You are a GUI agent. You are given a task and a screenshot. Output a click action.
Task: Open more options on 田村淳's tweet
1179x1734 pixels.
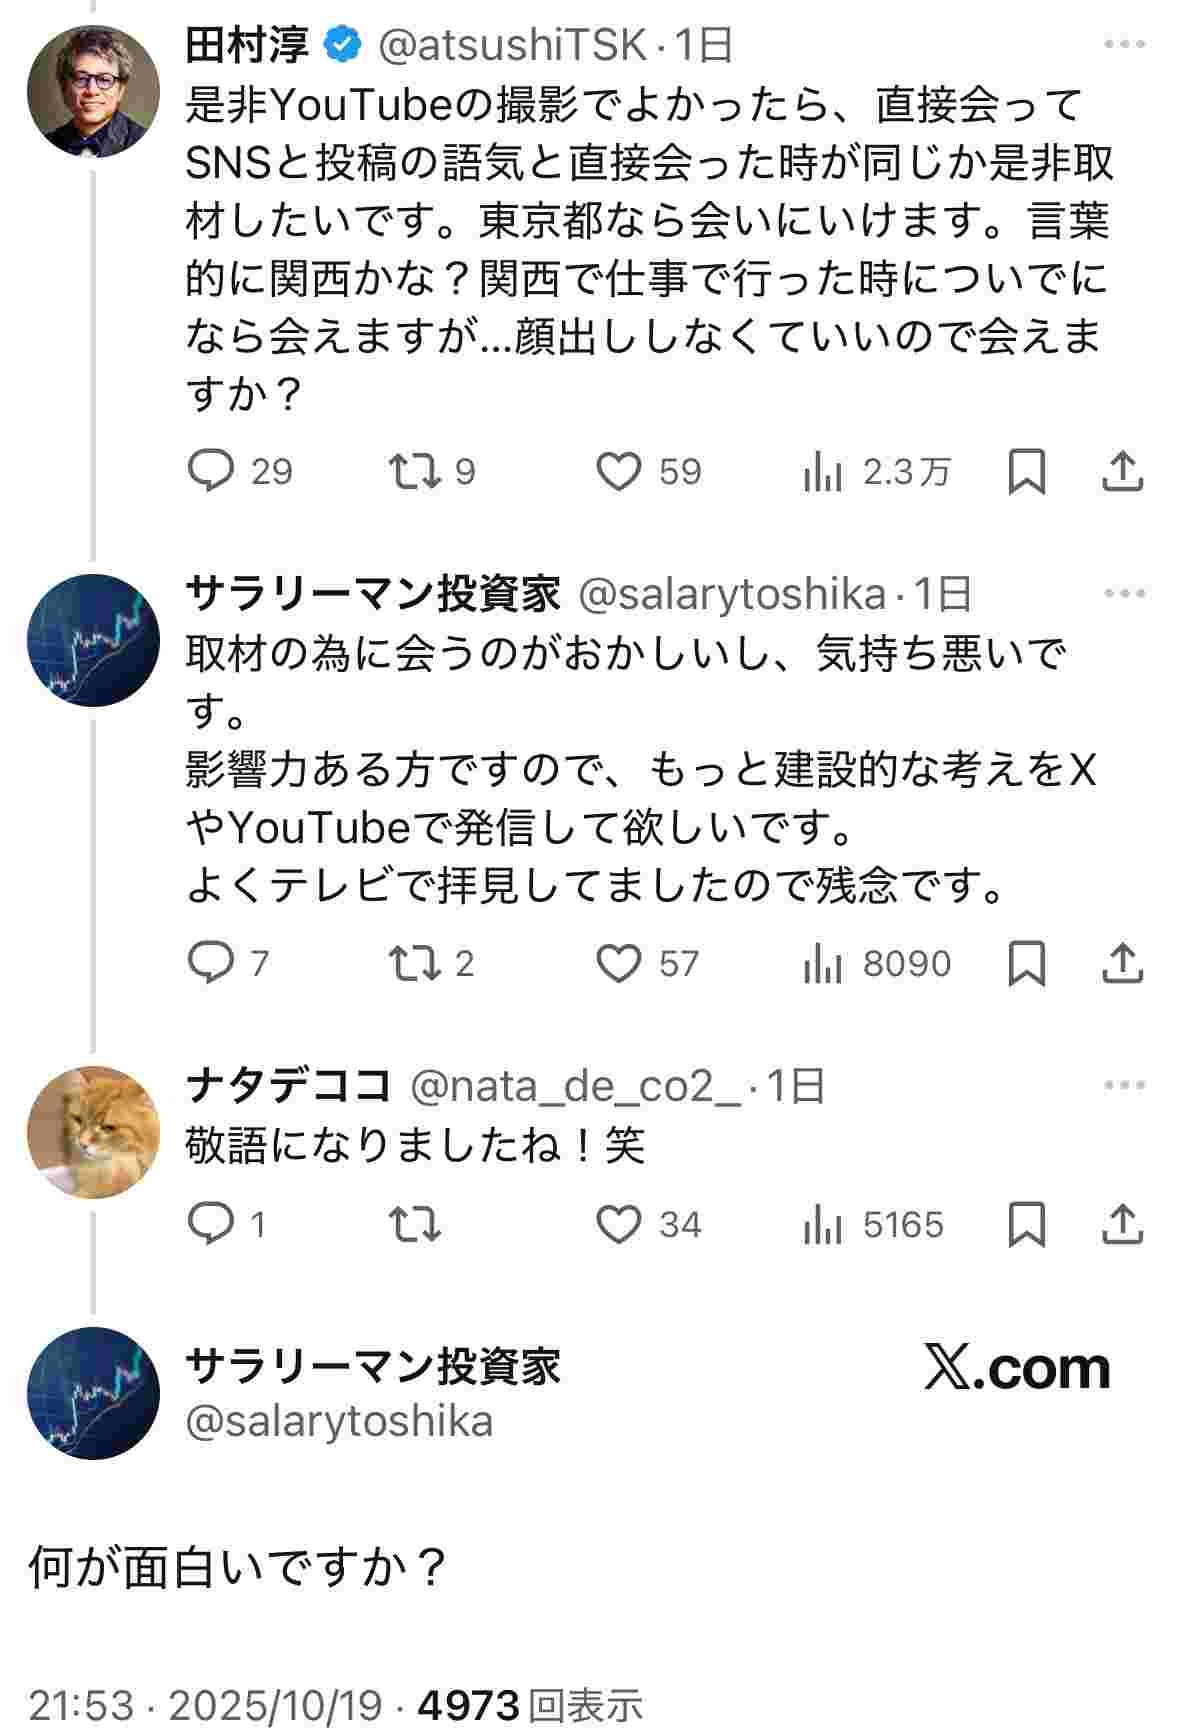pos(1125,45)
